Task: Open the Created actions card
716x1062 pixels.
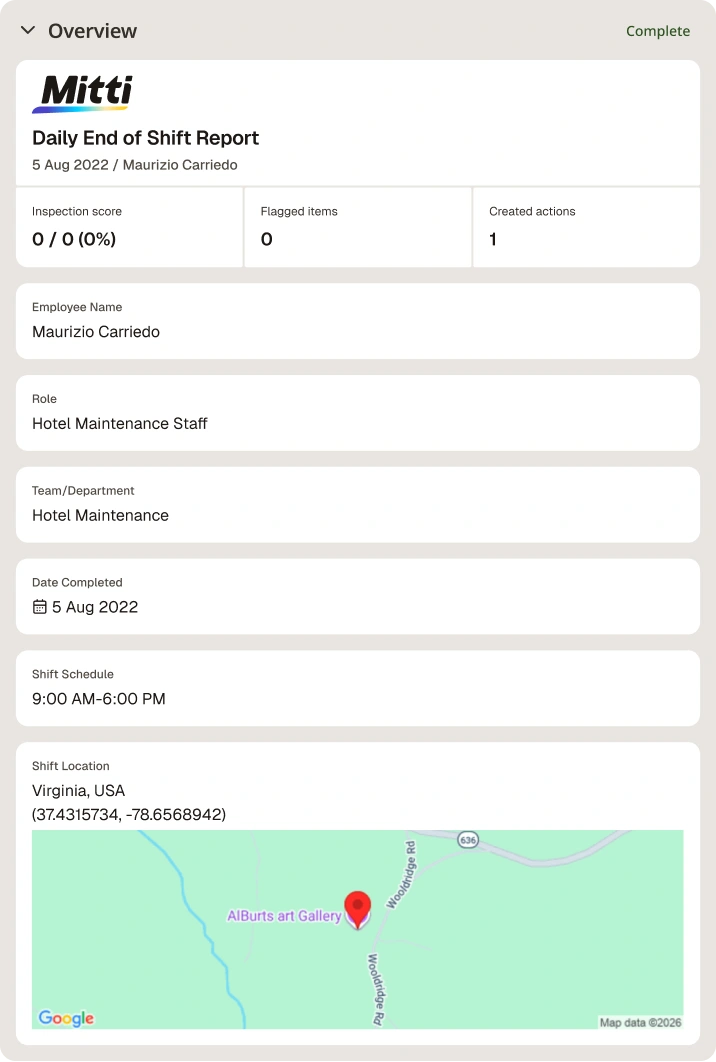Action: 587,227
